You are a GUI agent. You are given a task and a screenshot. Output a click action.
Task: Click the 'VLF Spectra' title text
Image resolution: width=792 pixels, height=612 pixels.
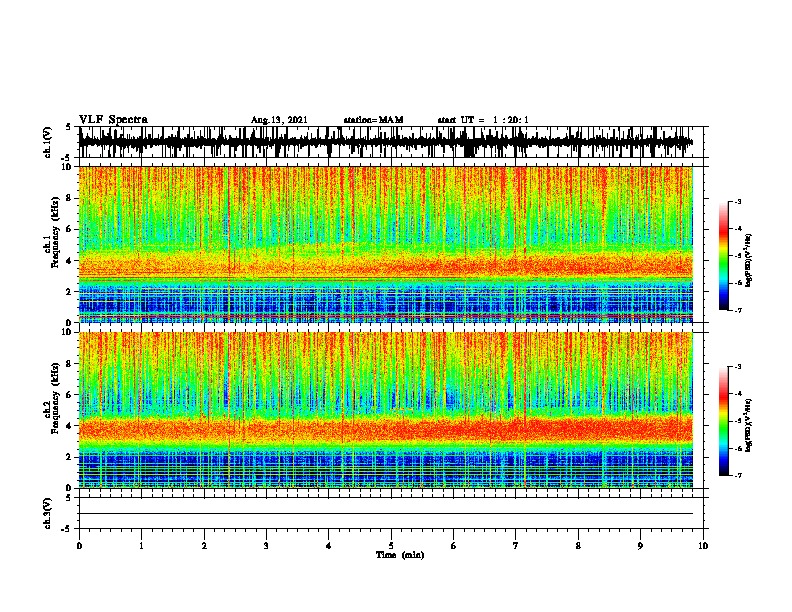[113, 119]
